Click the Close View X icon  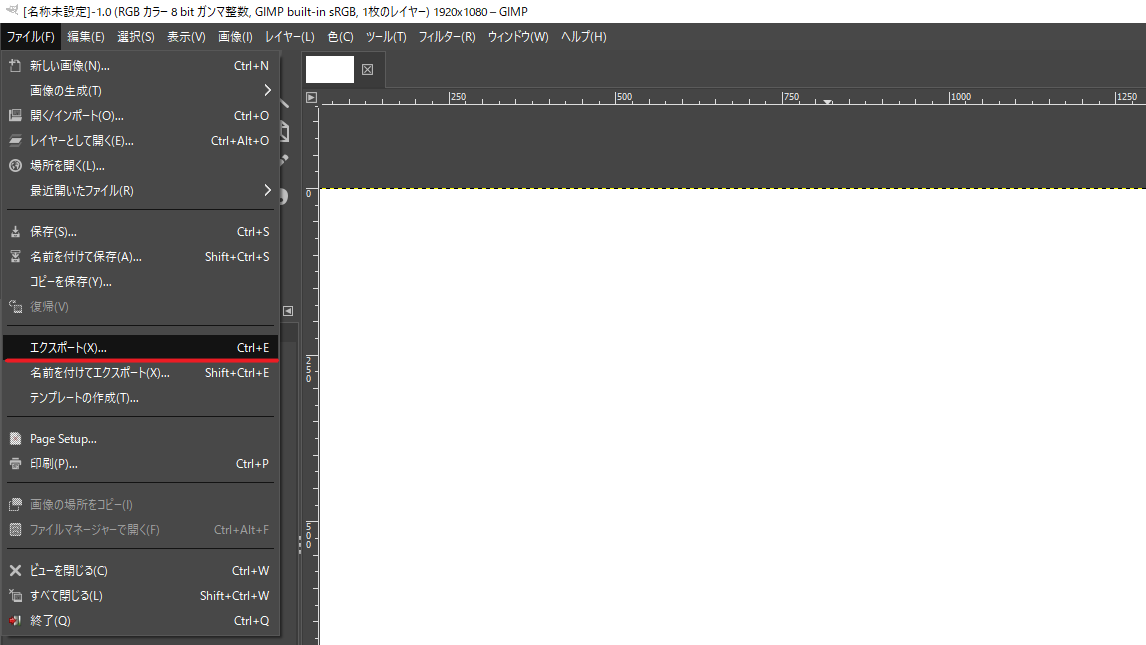point(15,570)
